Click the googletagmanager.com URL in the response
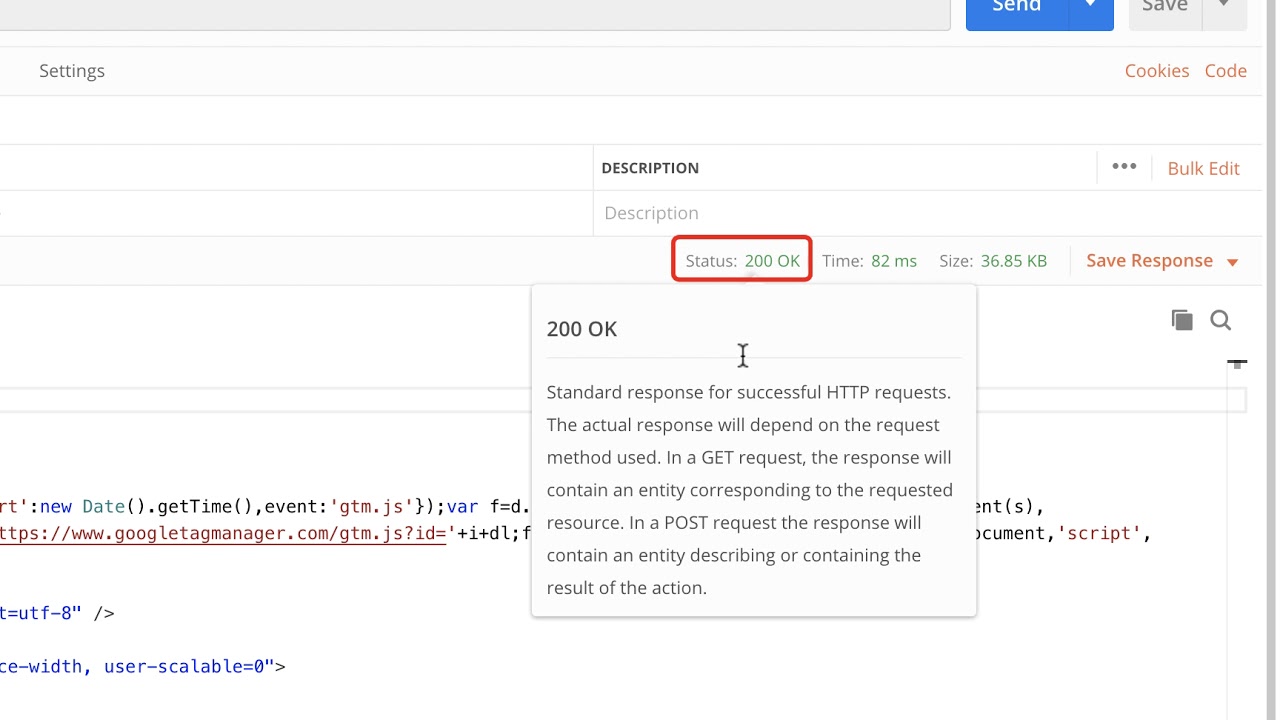The height and width of the screenshot is (720, 1280). pyautogui.click(x=223, y=533)
